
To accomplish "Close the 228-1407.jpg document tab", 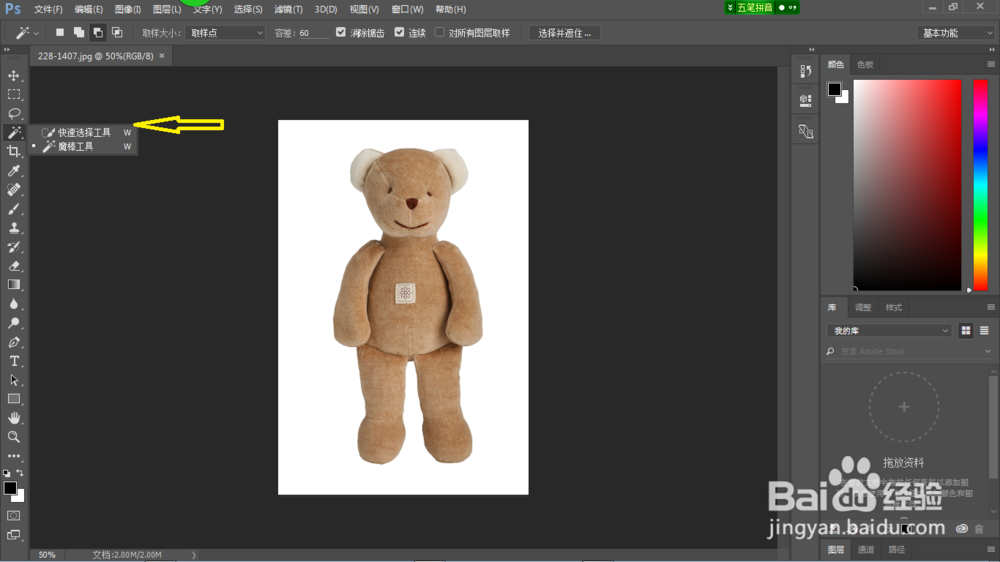I will point(162,56).
